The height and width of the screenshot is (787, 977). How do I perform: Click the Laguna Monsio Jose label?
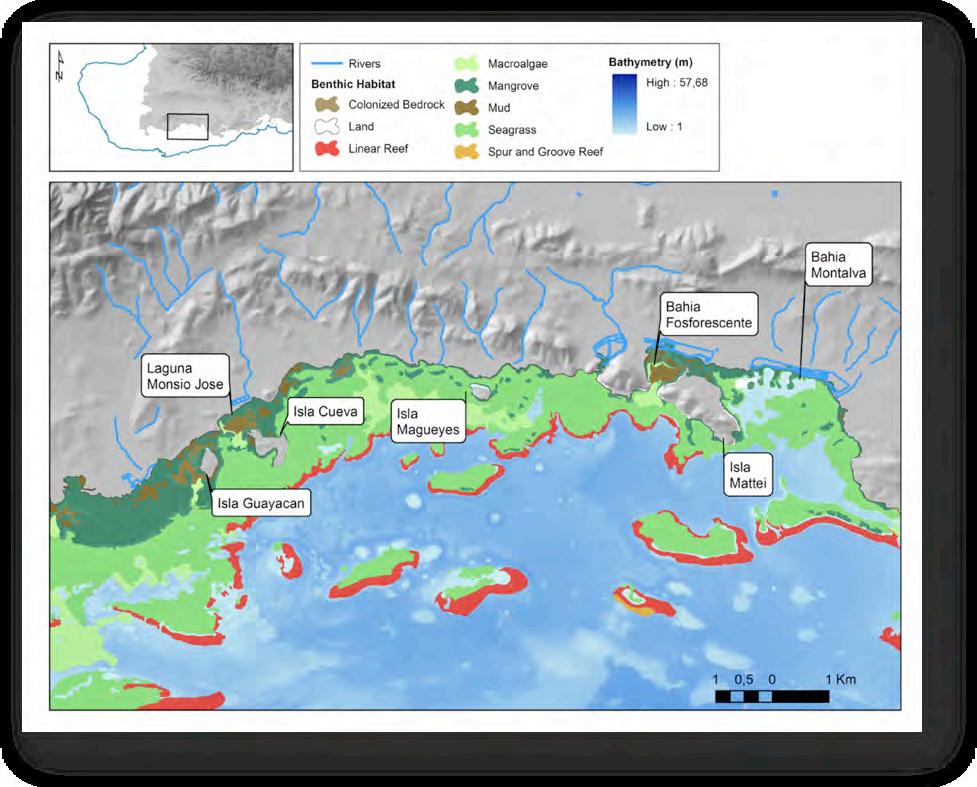185,376
